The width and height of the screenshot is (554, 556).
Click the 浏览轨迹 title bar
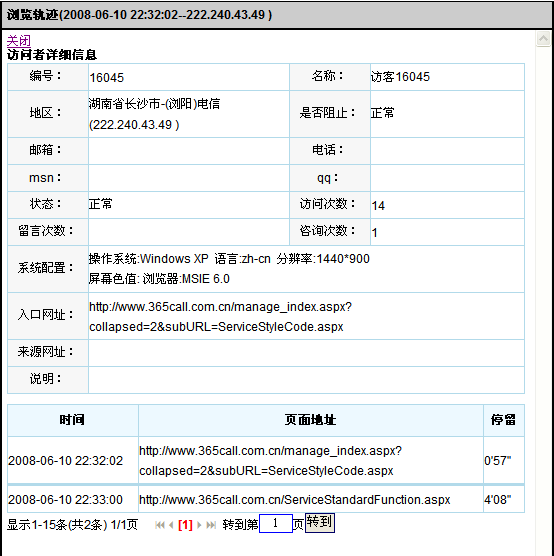[x=277, y=15]
